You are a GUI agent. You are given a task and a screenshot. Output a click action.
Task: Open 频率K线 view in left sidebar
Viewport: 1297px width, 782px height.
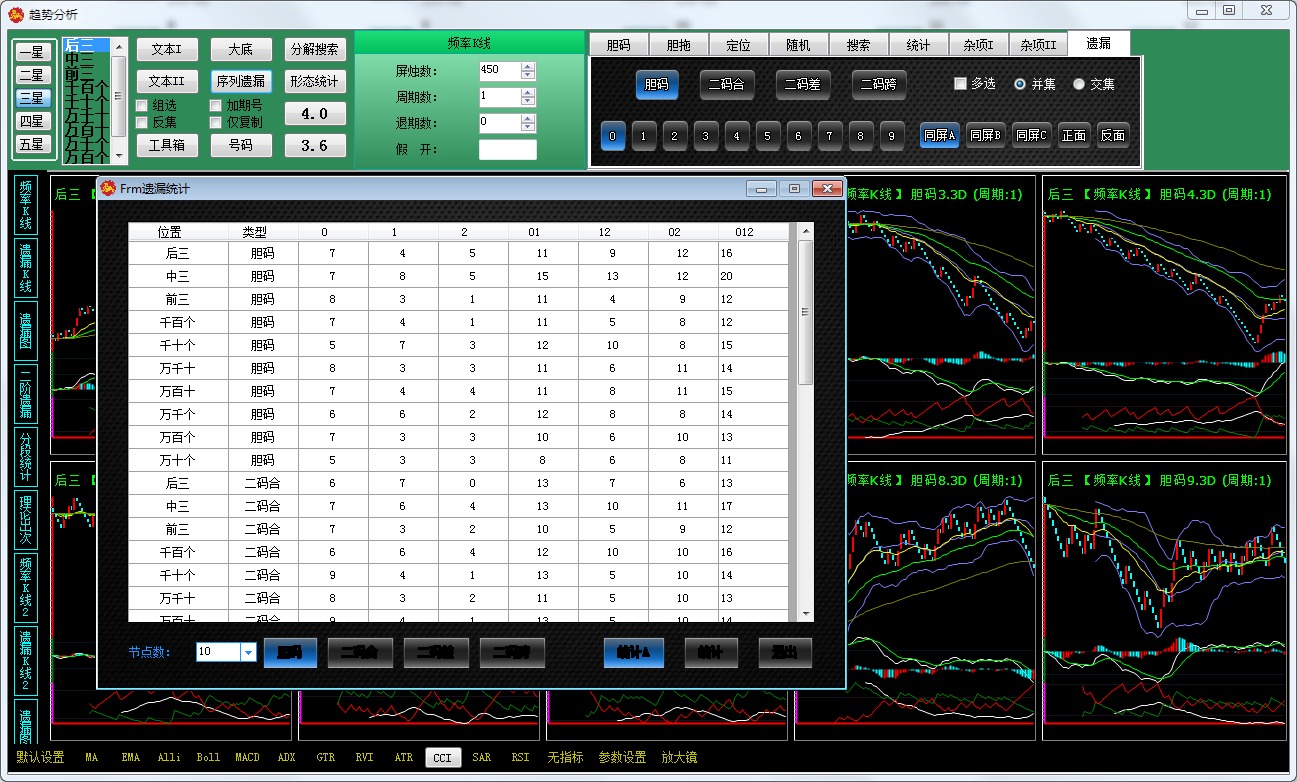pyautogui.click(x=25, y=204)
